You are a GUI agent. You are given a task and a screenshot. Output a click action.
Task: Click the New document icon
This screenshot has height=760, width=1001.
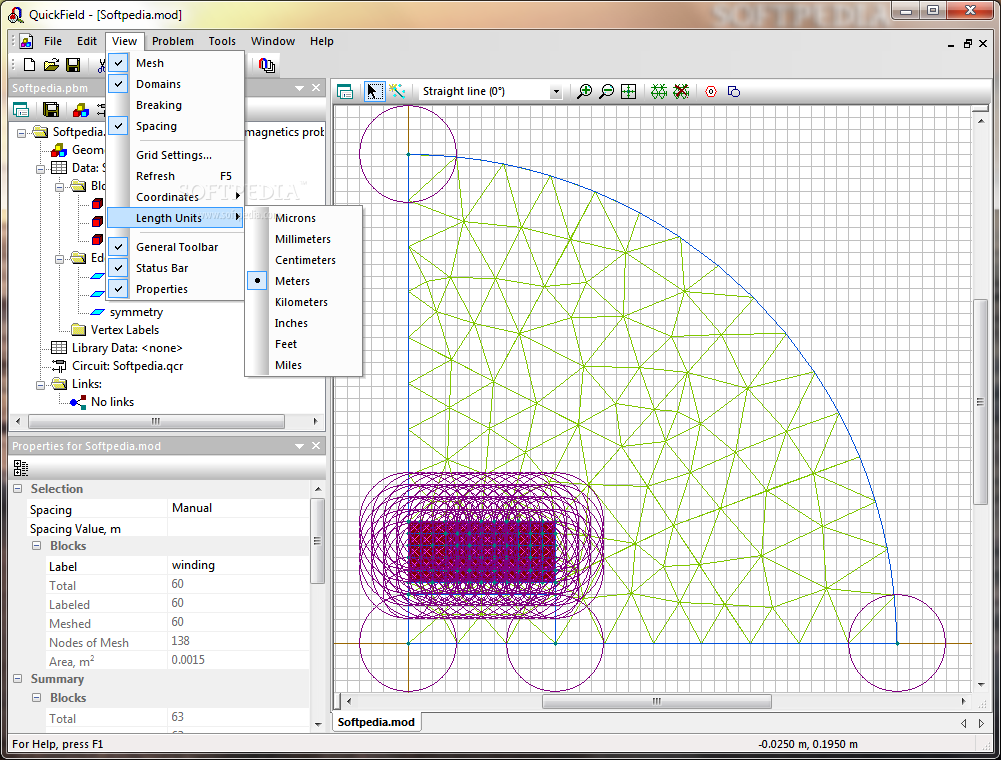coord(29,65)
